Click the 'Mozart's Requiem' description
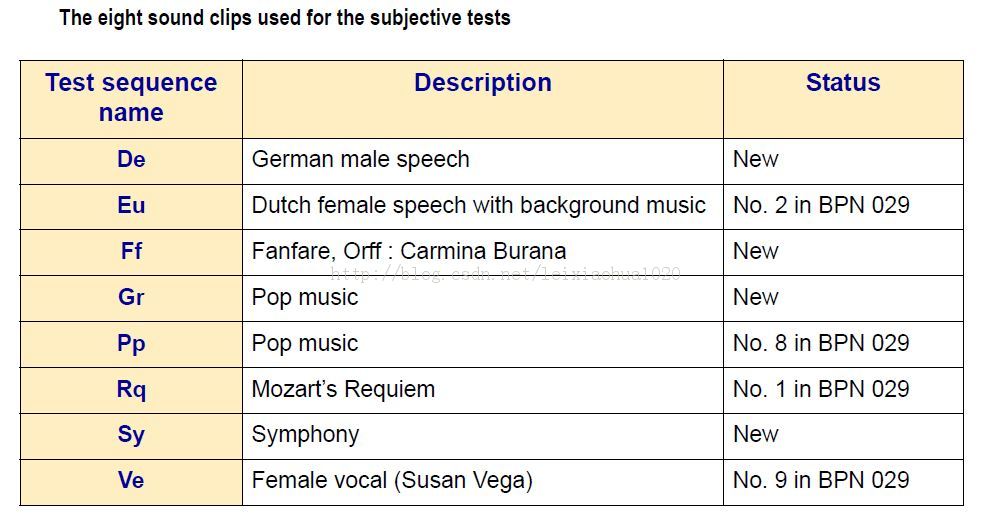The image size is (995, 527). coord(343,389)
